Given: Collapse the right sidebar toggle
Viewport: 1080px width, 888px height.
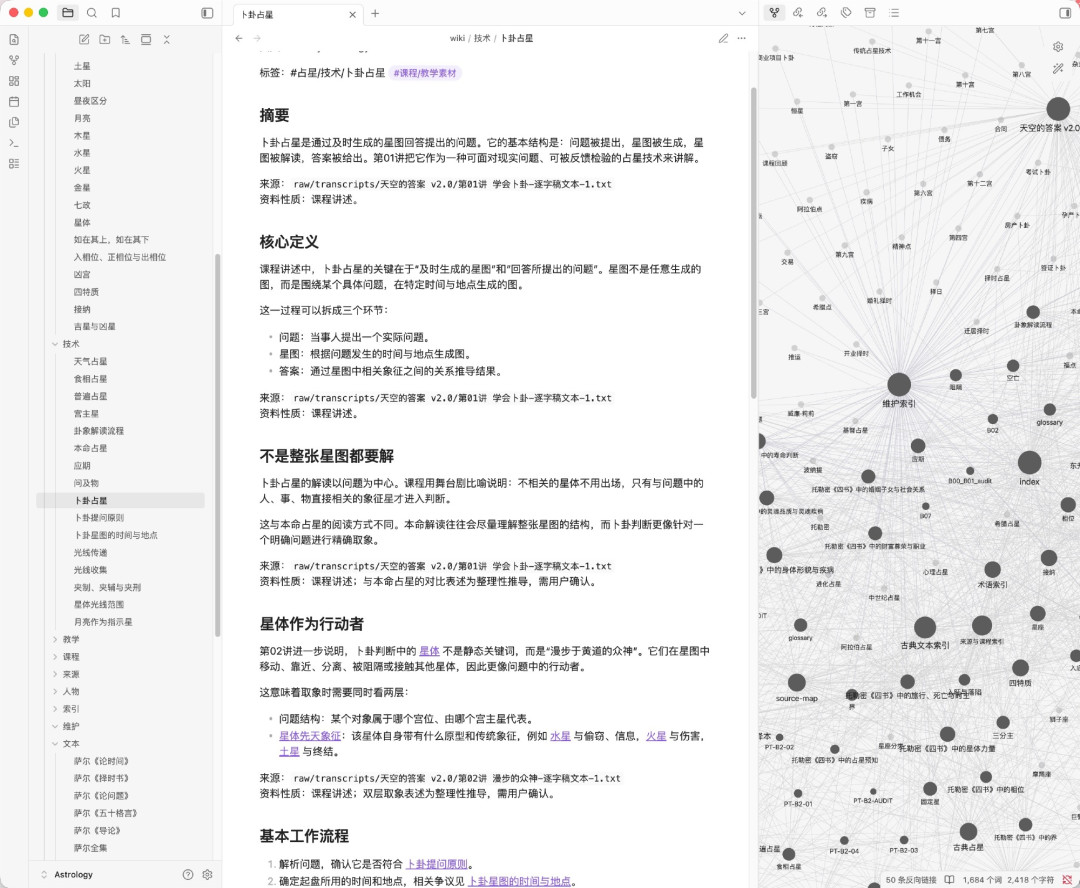Looking at the screenshot, I should pos(1065,12).
